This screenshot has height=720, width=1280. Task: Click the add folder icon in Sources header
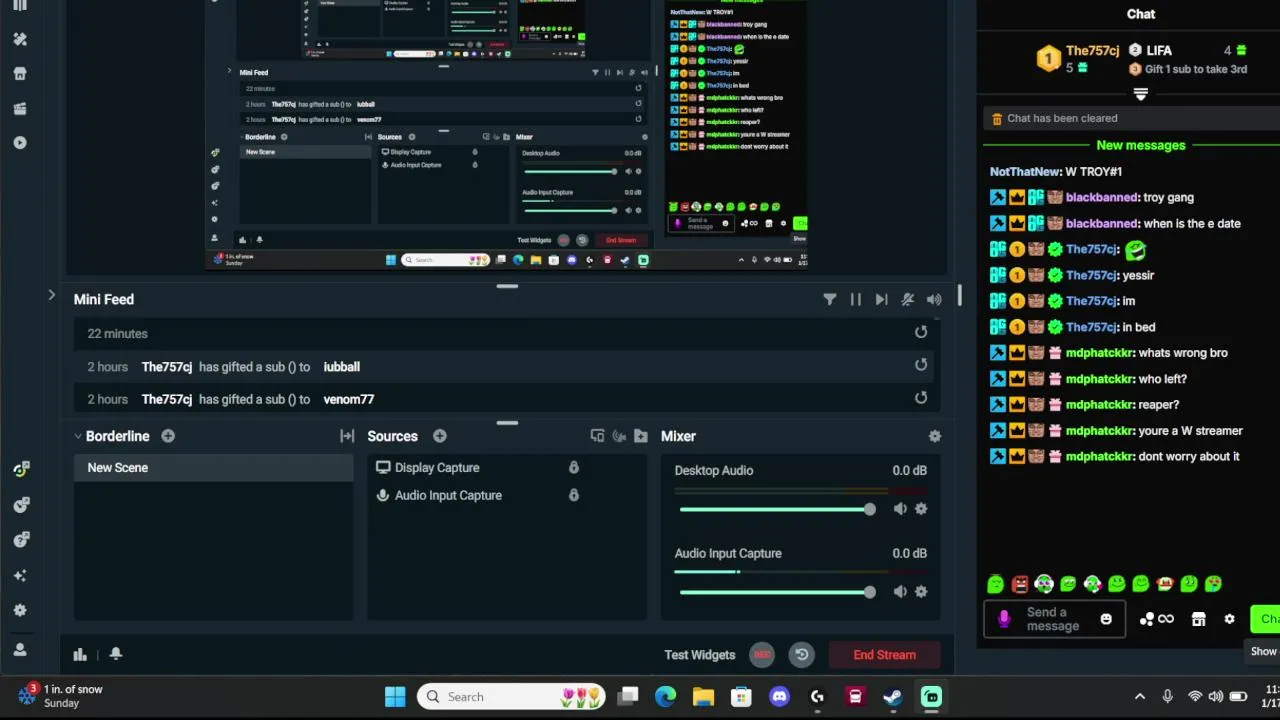point(641,436)
